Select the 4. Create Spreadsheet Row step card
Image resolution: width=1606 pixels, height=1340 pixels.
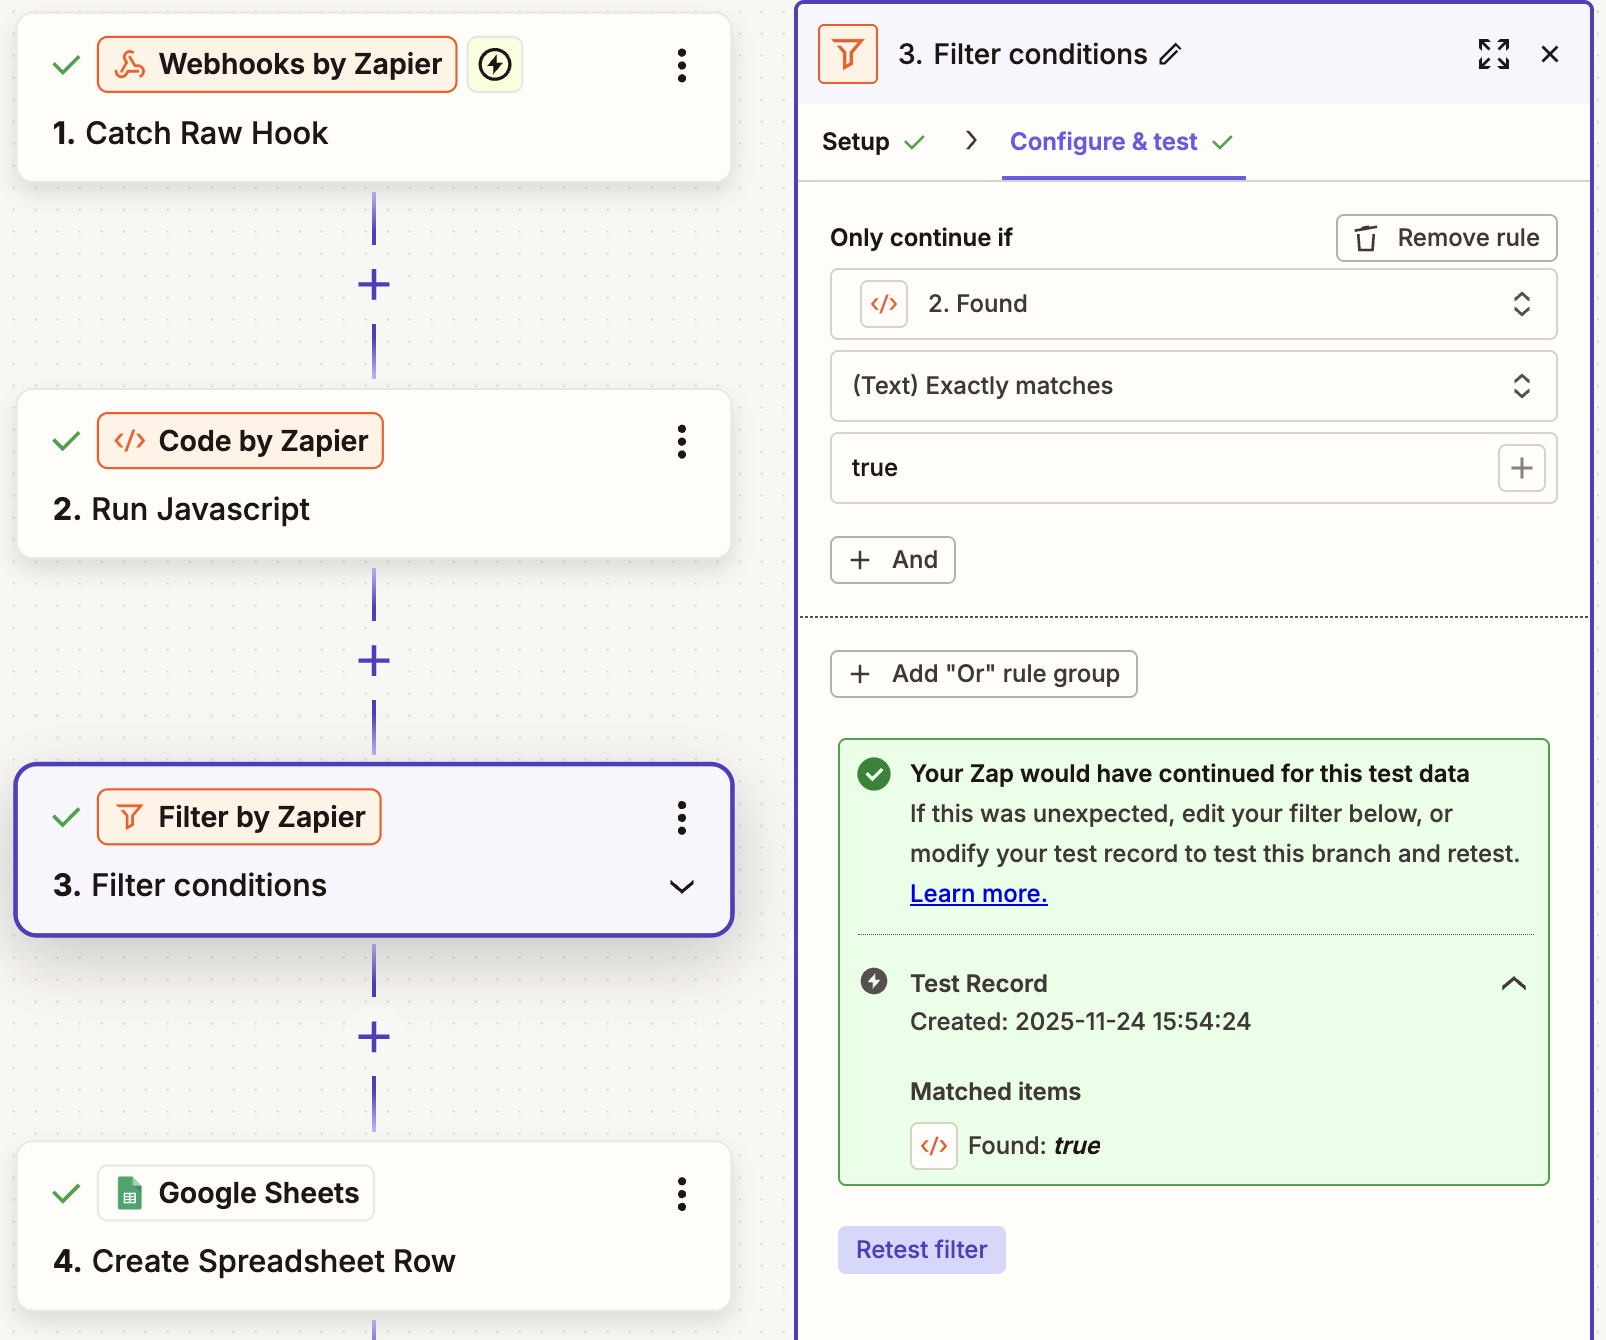pos(374,1226)
